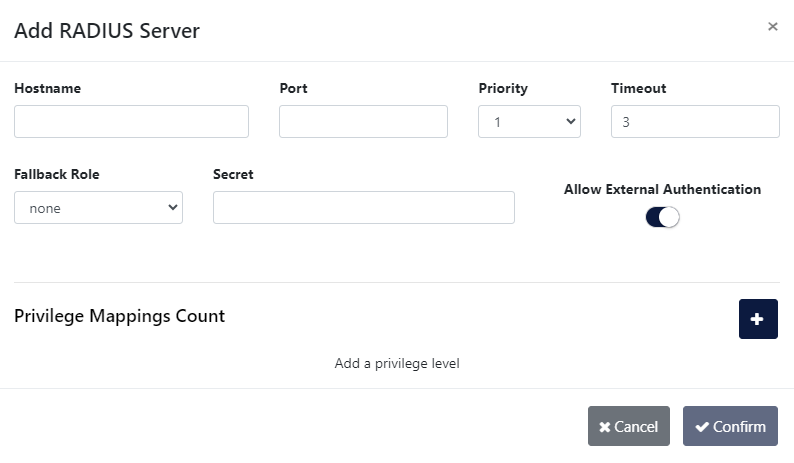This screenshot has height=463, width=794.
Task: Focus the Hostname input field
Action: coord(131,122)
